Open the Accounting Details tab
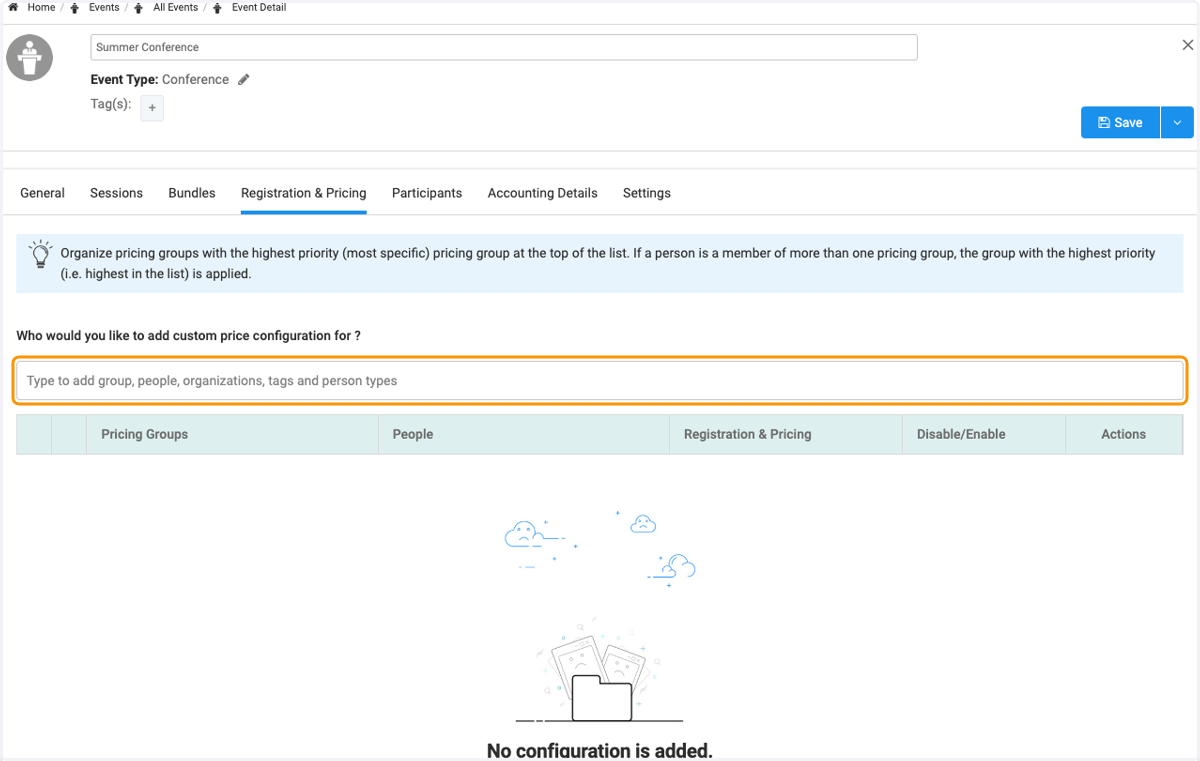The width and height of the screenshot is (1200, 761). [x=543, y=193]
